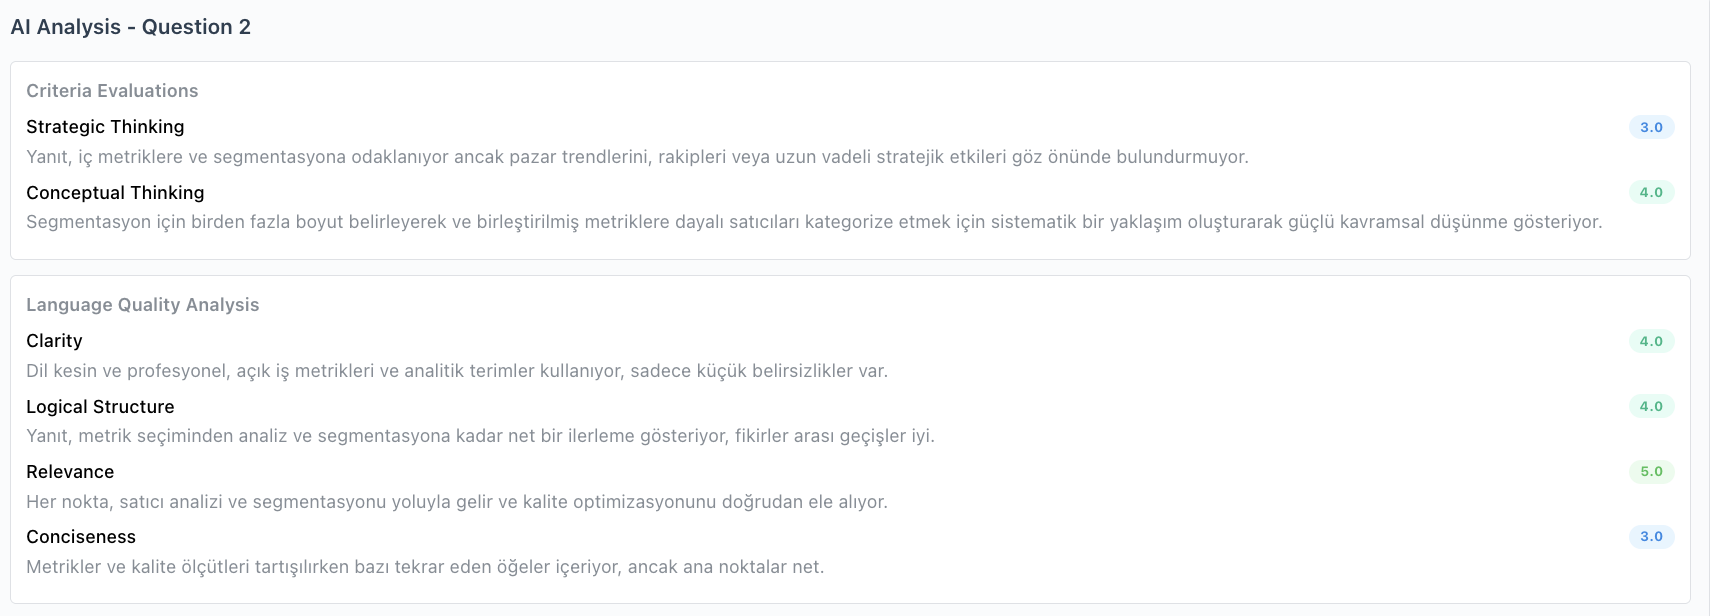Click the 'Logical Structure' criterion label

point(100,407)
